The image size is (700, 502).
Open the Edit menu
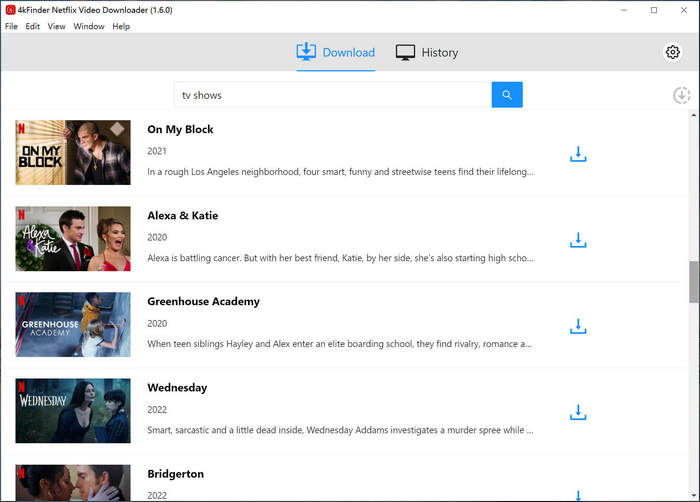pos(33,26)
